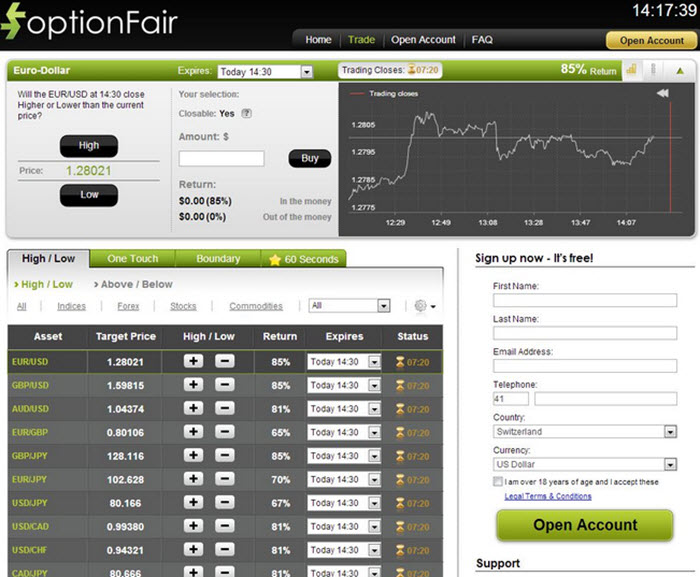Click the First Name field
This screenshot has width=700, height=577.
tap(585, 300)
